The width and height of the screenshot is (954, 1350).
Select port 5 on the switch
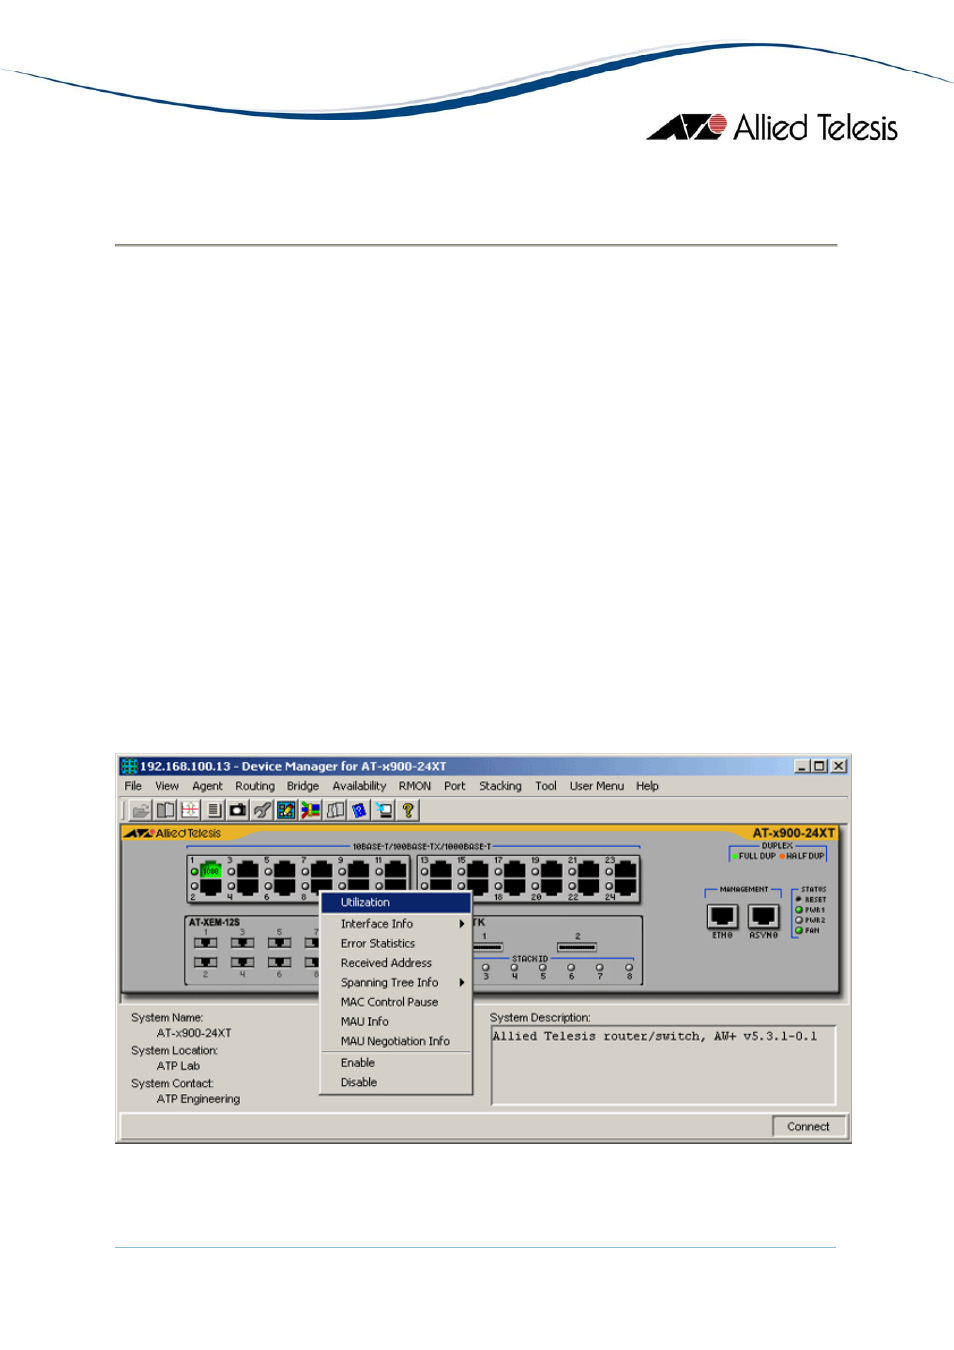[284, 871]
